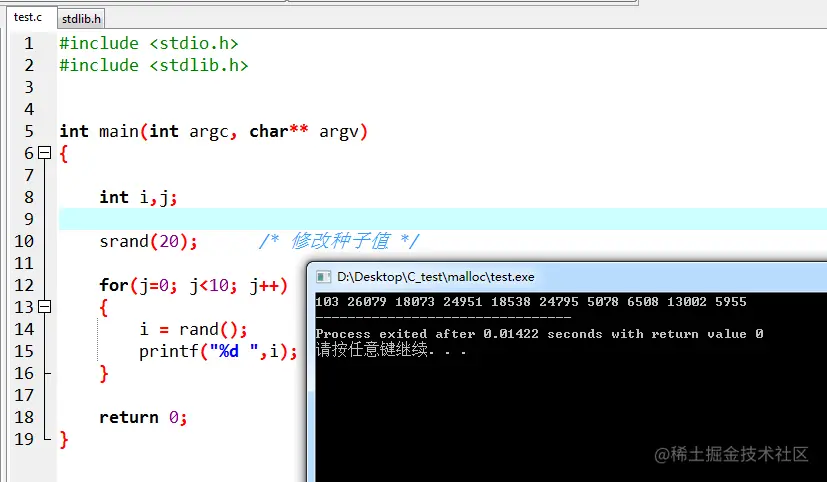
Task: Click on #include <stdlib.h> line
Action: (153, 65)
